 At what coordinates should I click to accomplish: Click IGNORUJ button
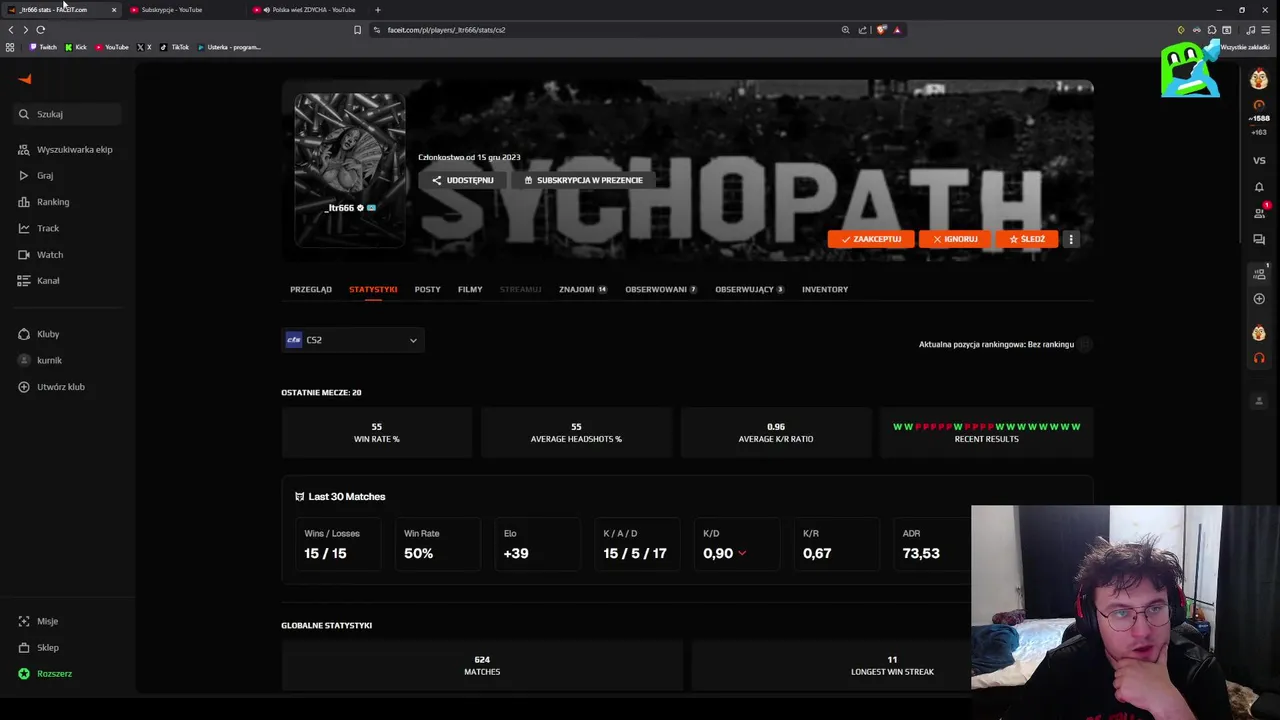tap(955, 239)
